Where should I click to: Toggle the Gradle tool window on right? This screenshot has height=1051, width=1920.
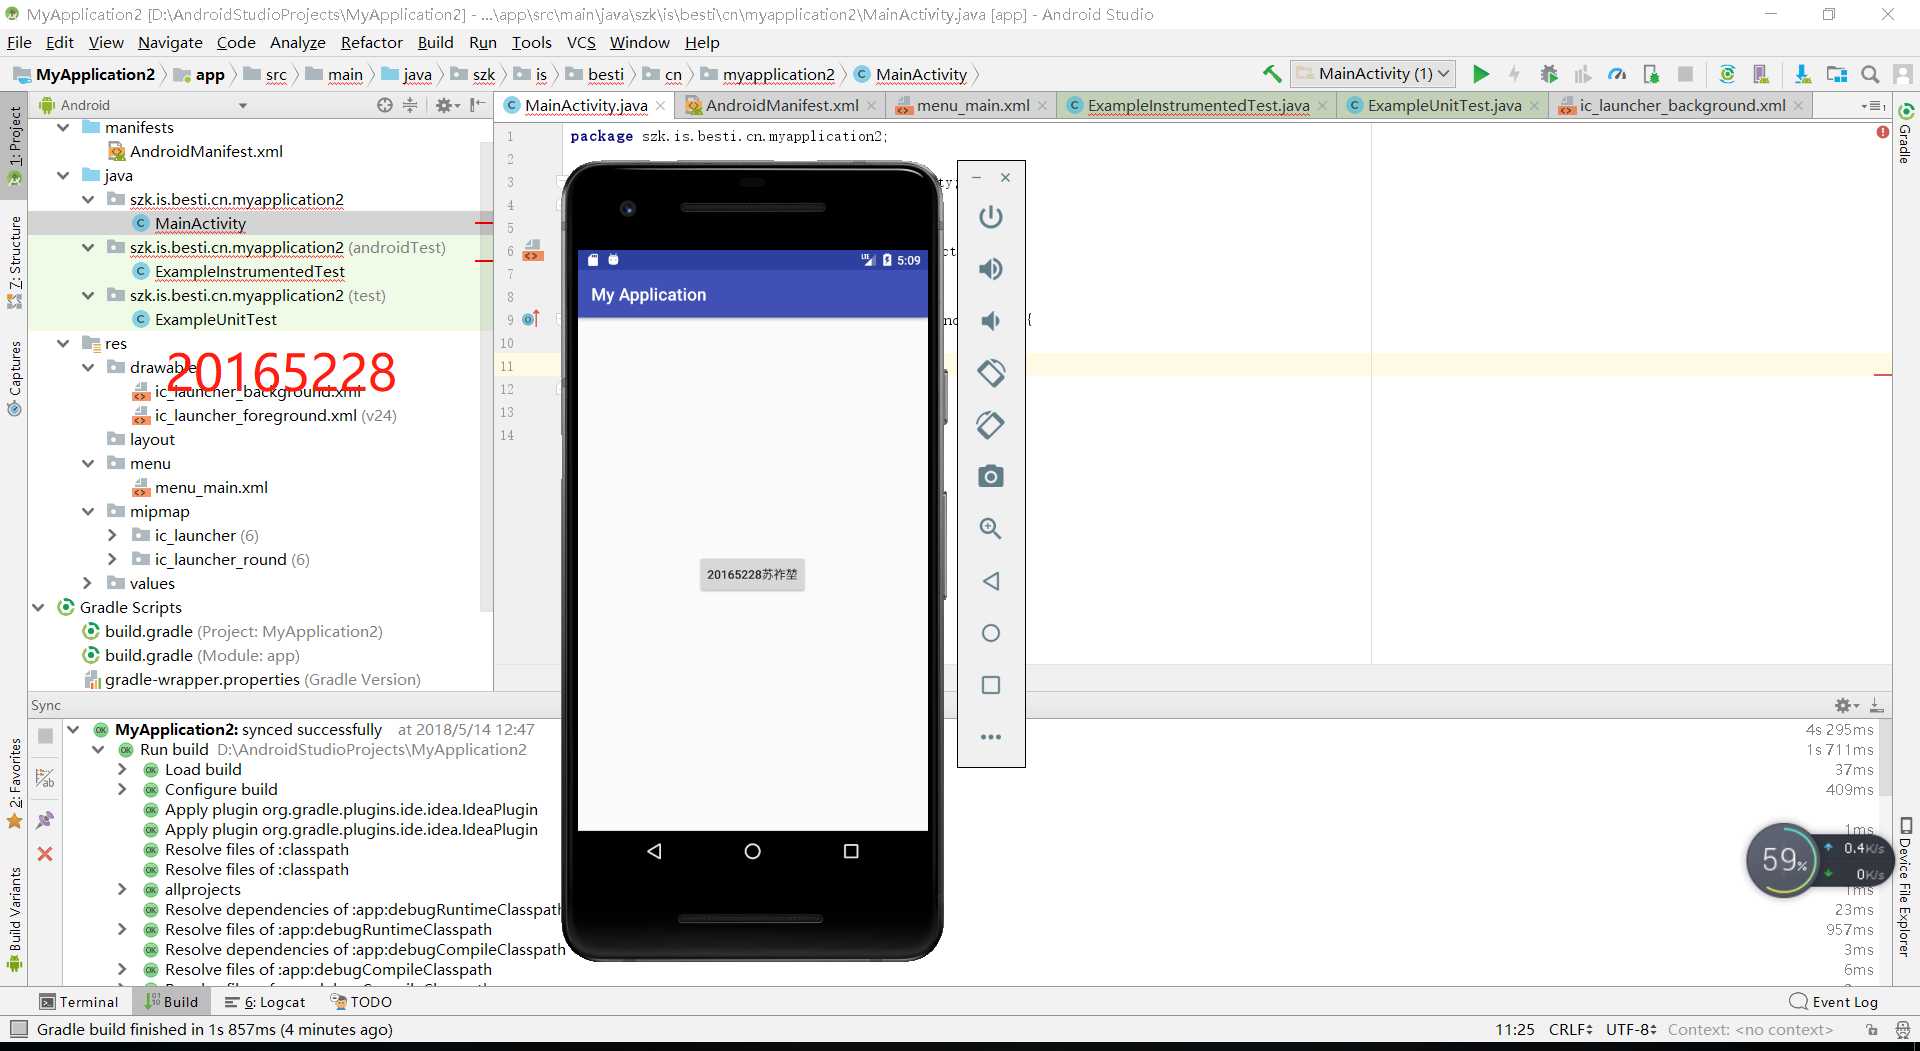click(x=1905, y=133)
